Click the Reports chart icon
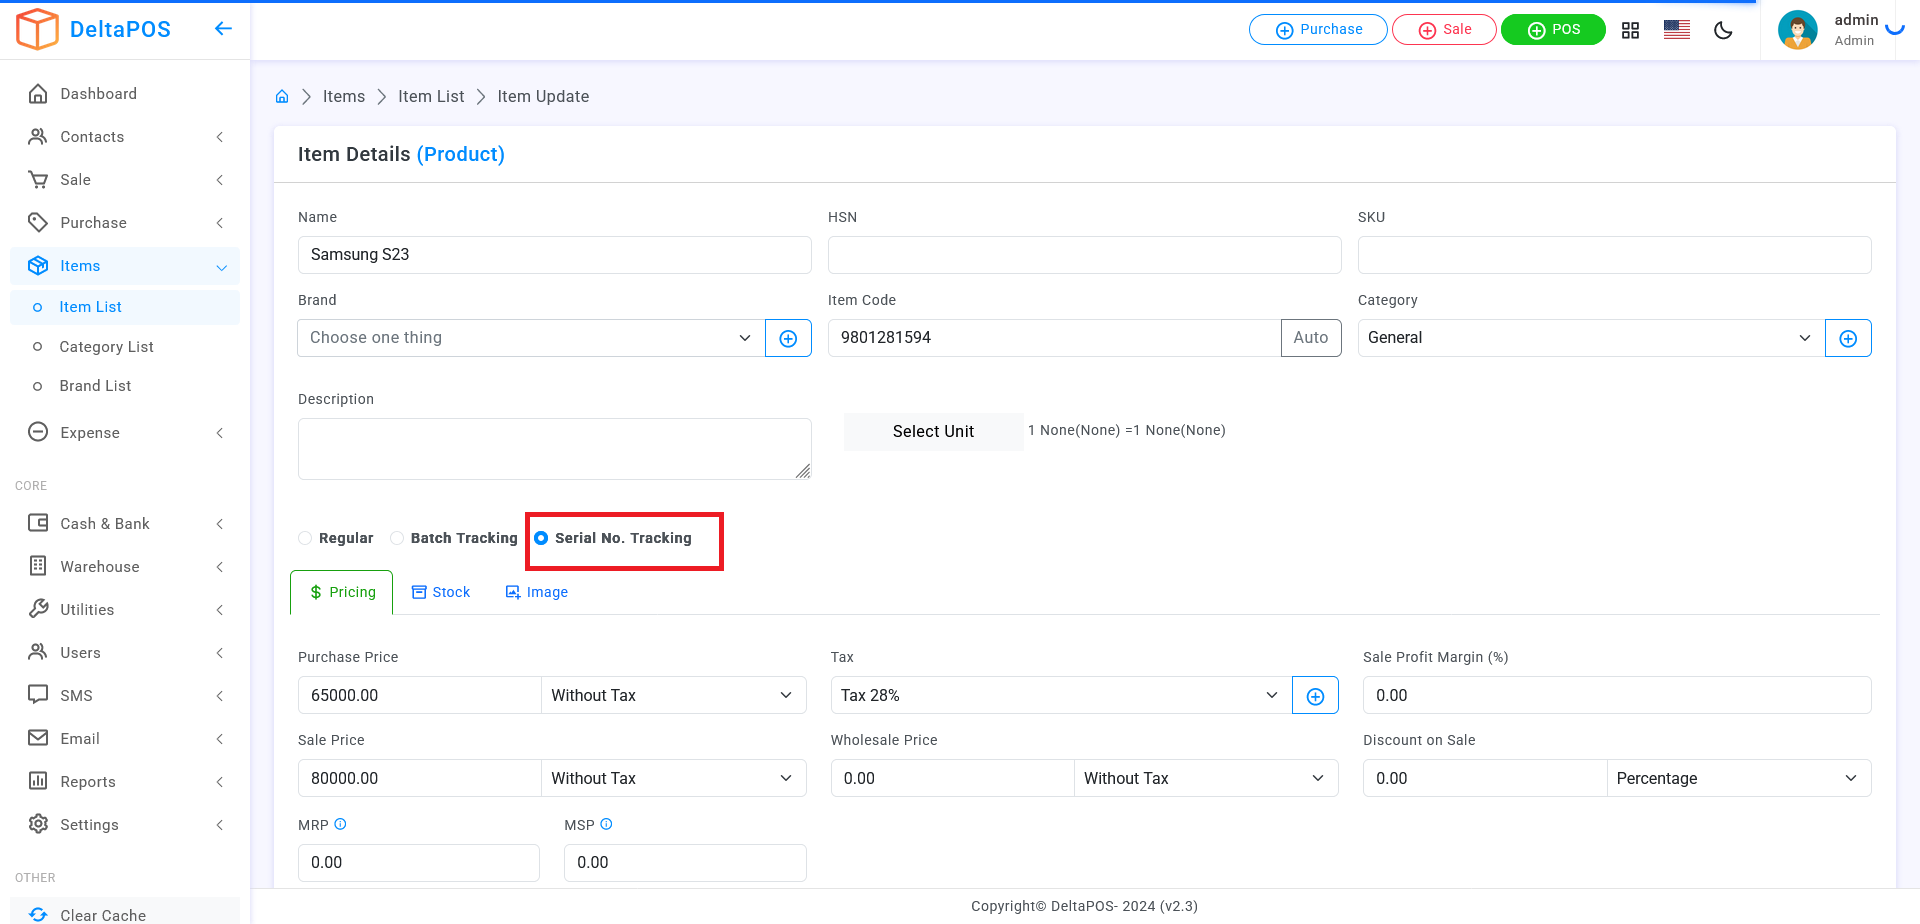1920x924 pixels. point(38,781)
